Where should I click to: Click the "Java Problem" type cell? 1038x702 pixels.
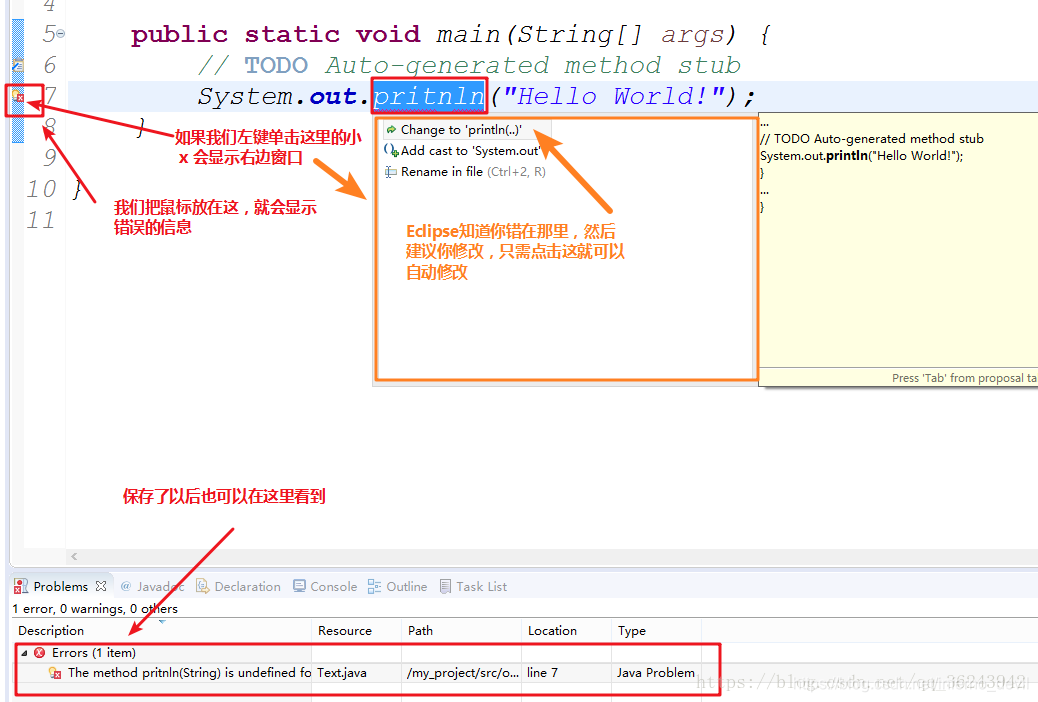(656, 673)
